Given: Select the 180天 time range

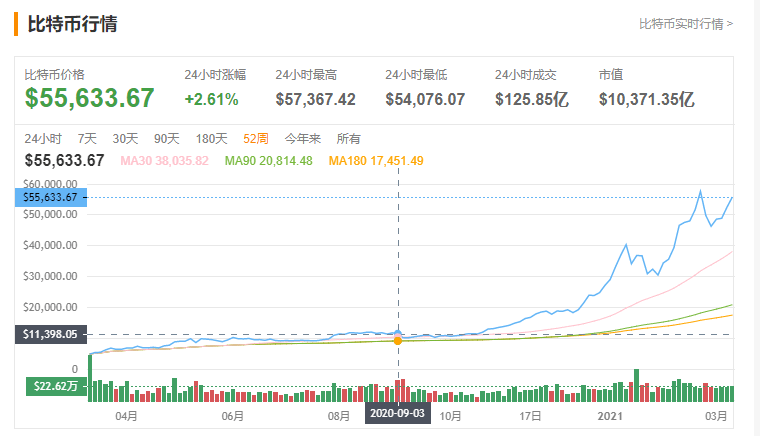Looking at the screenshot, I should click(x=211, y=139).
